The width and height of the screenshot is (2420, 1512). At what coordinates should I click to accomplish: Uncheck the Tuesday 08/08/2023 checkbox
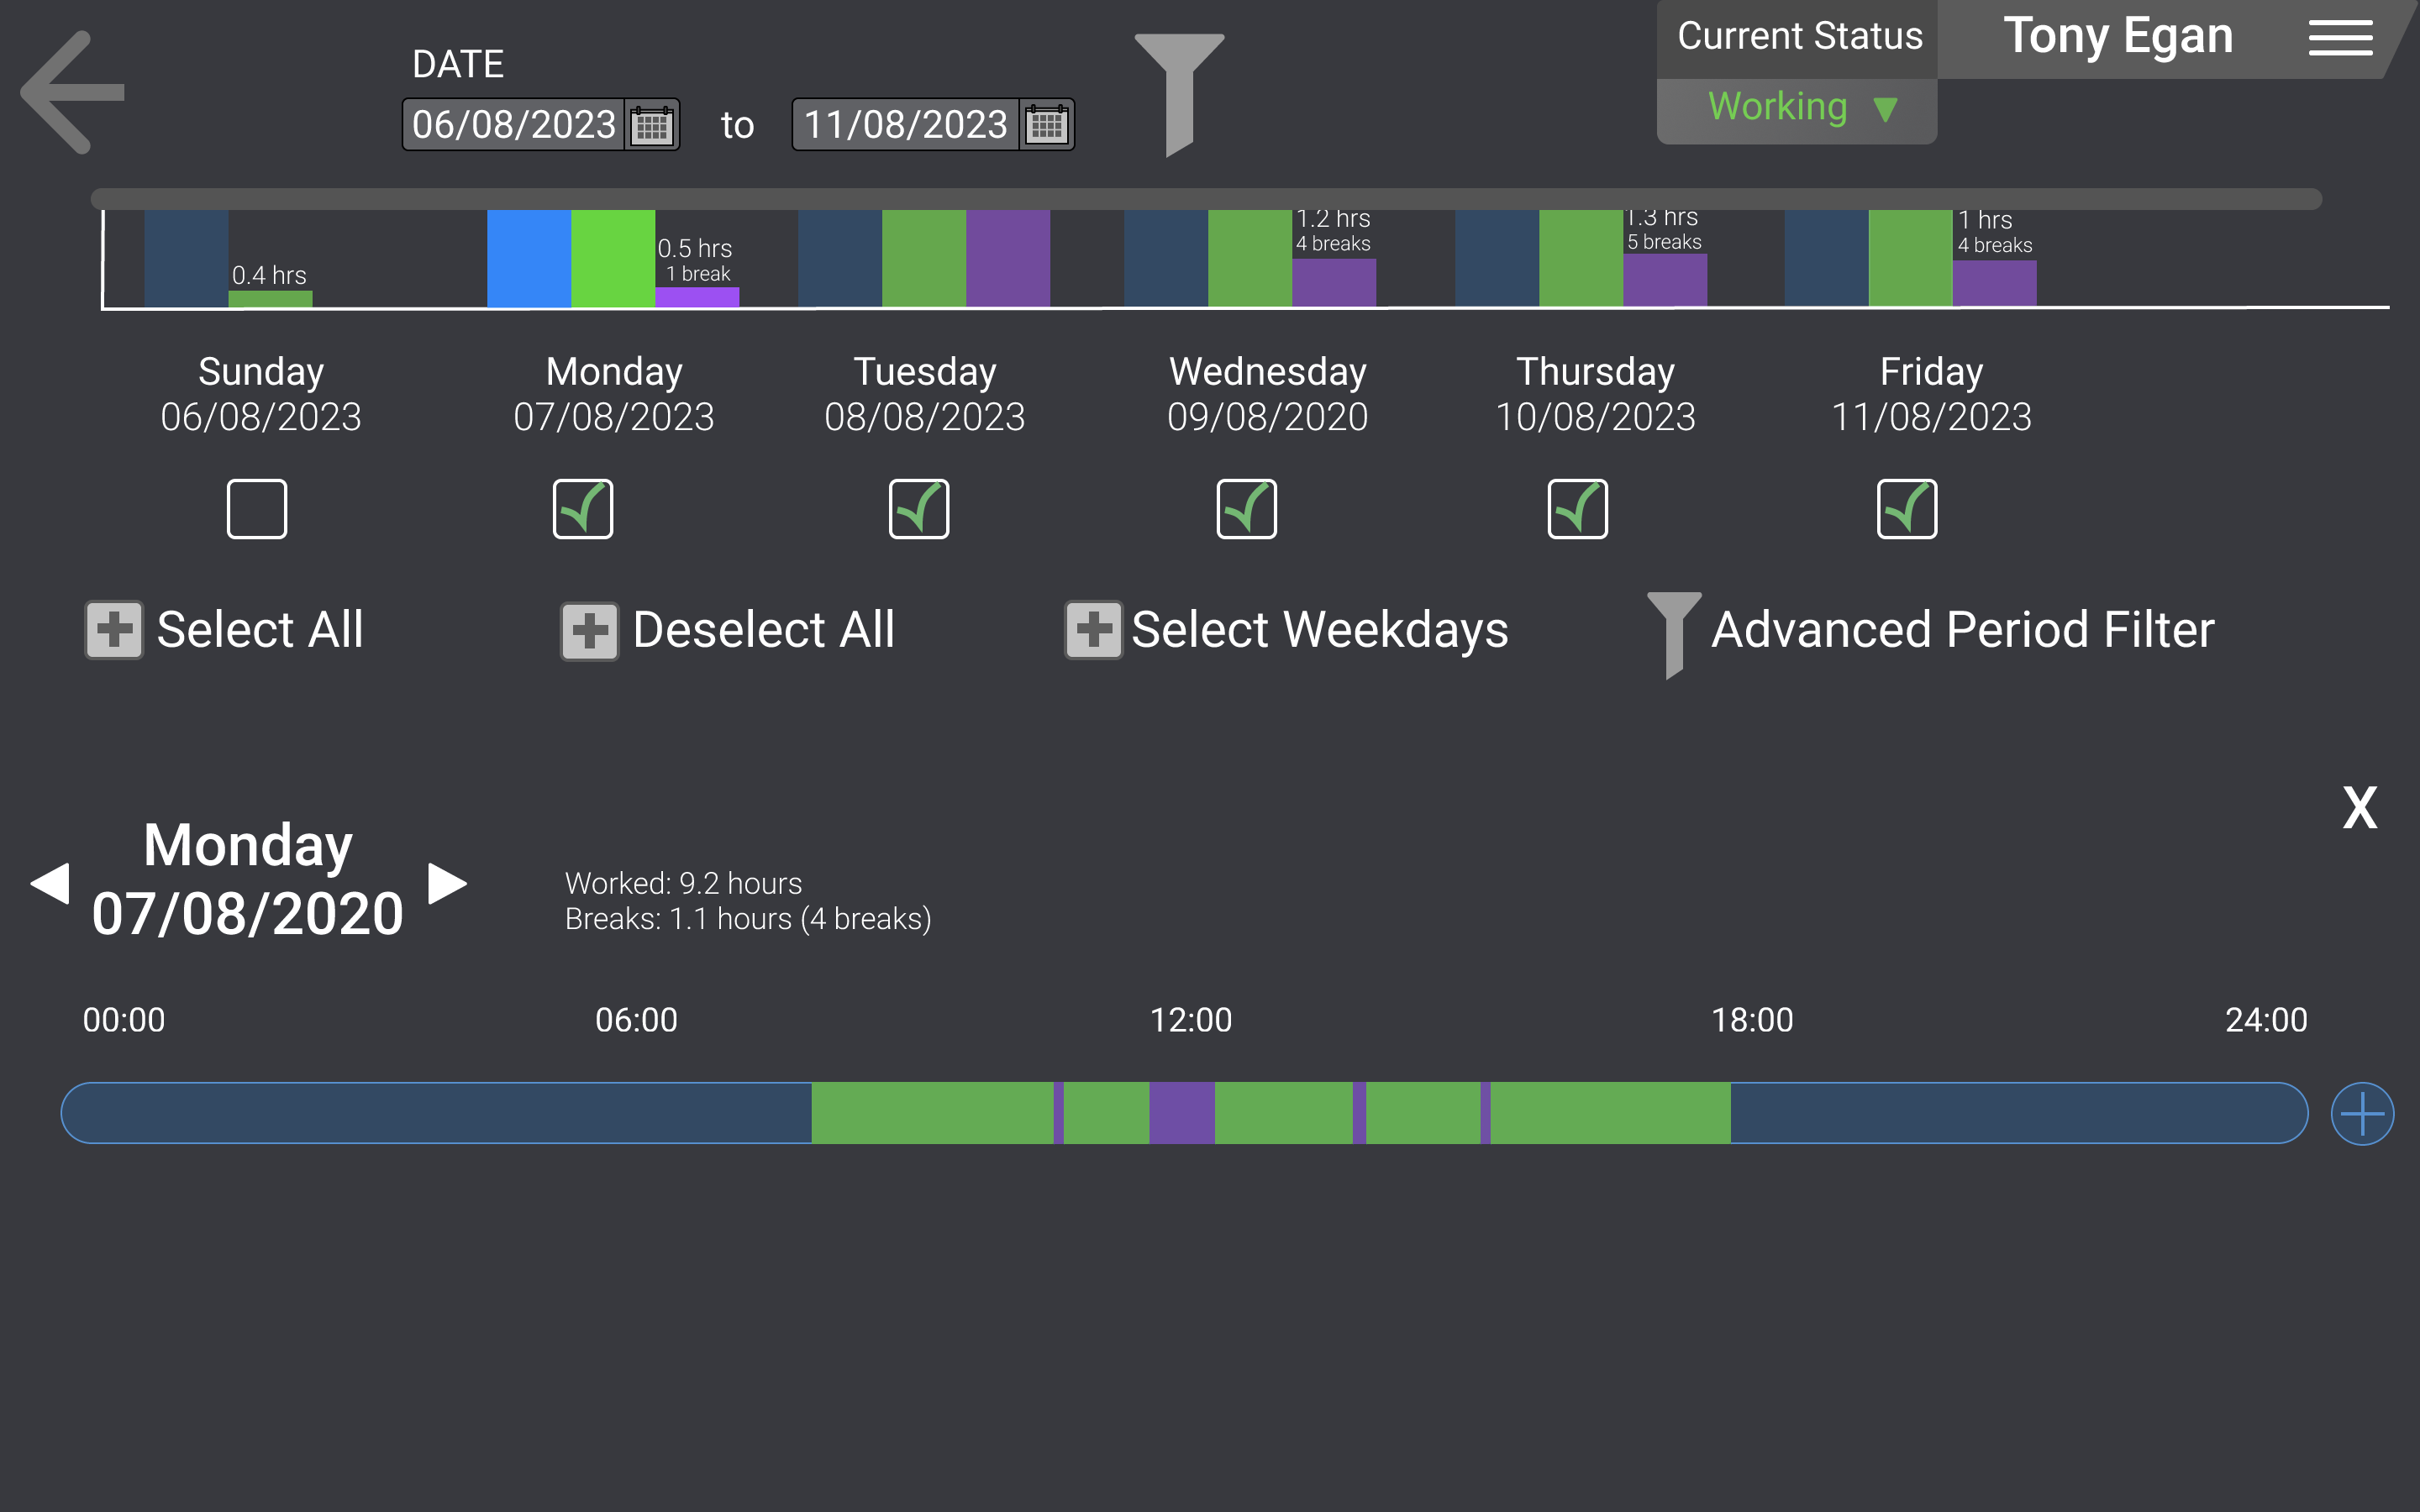pyautogui.click(x=919, y=509)
